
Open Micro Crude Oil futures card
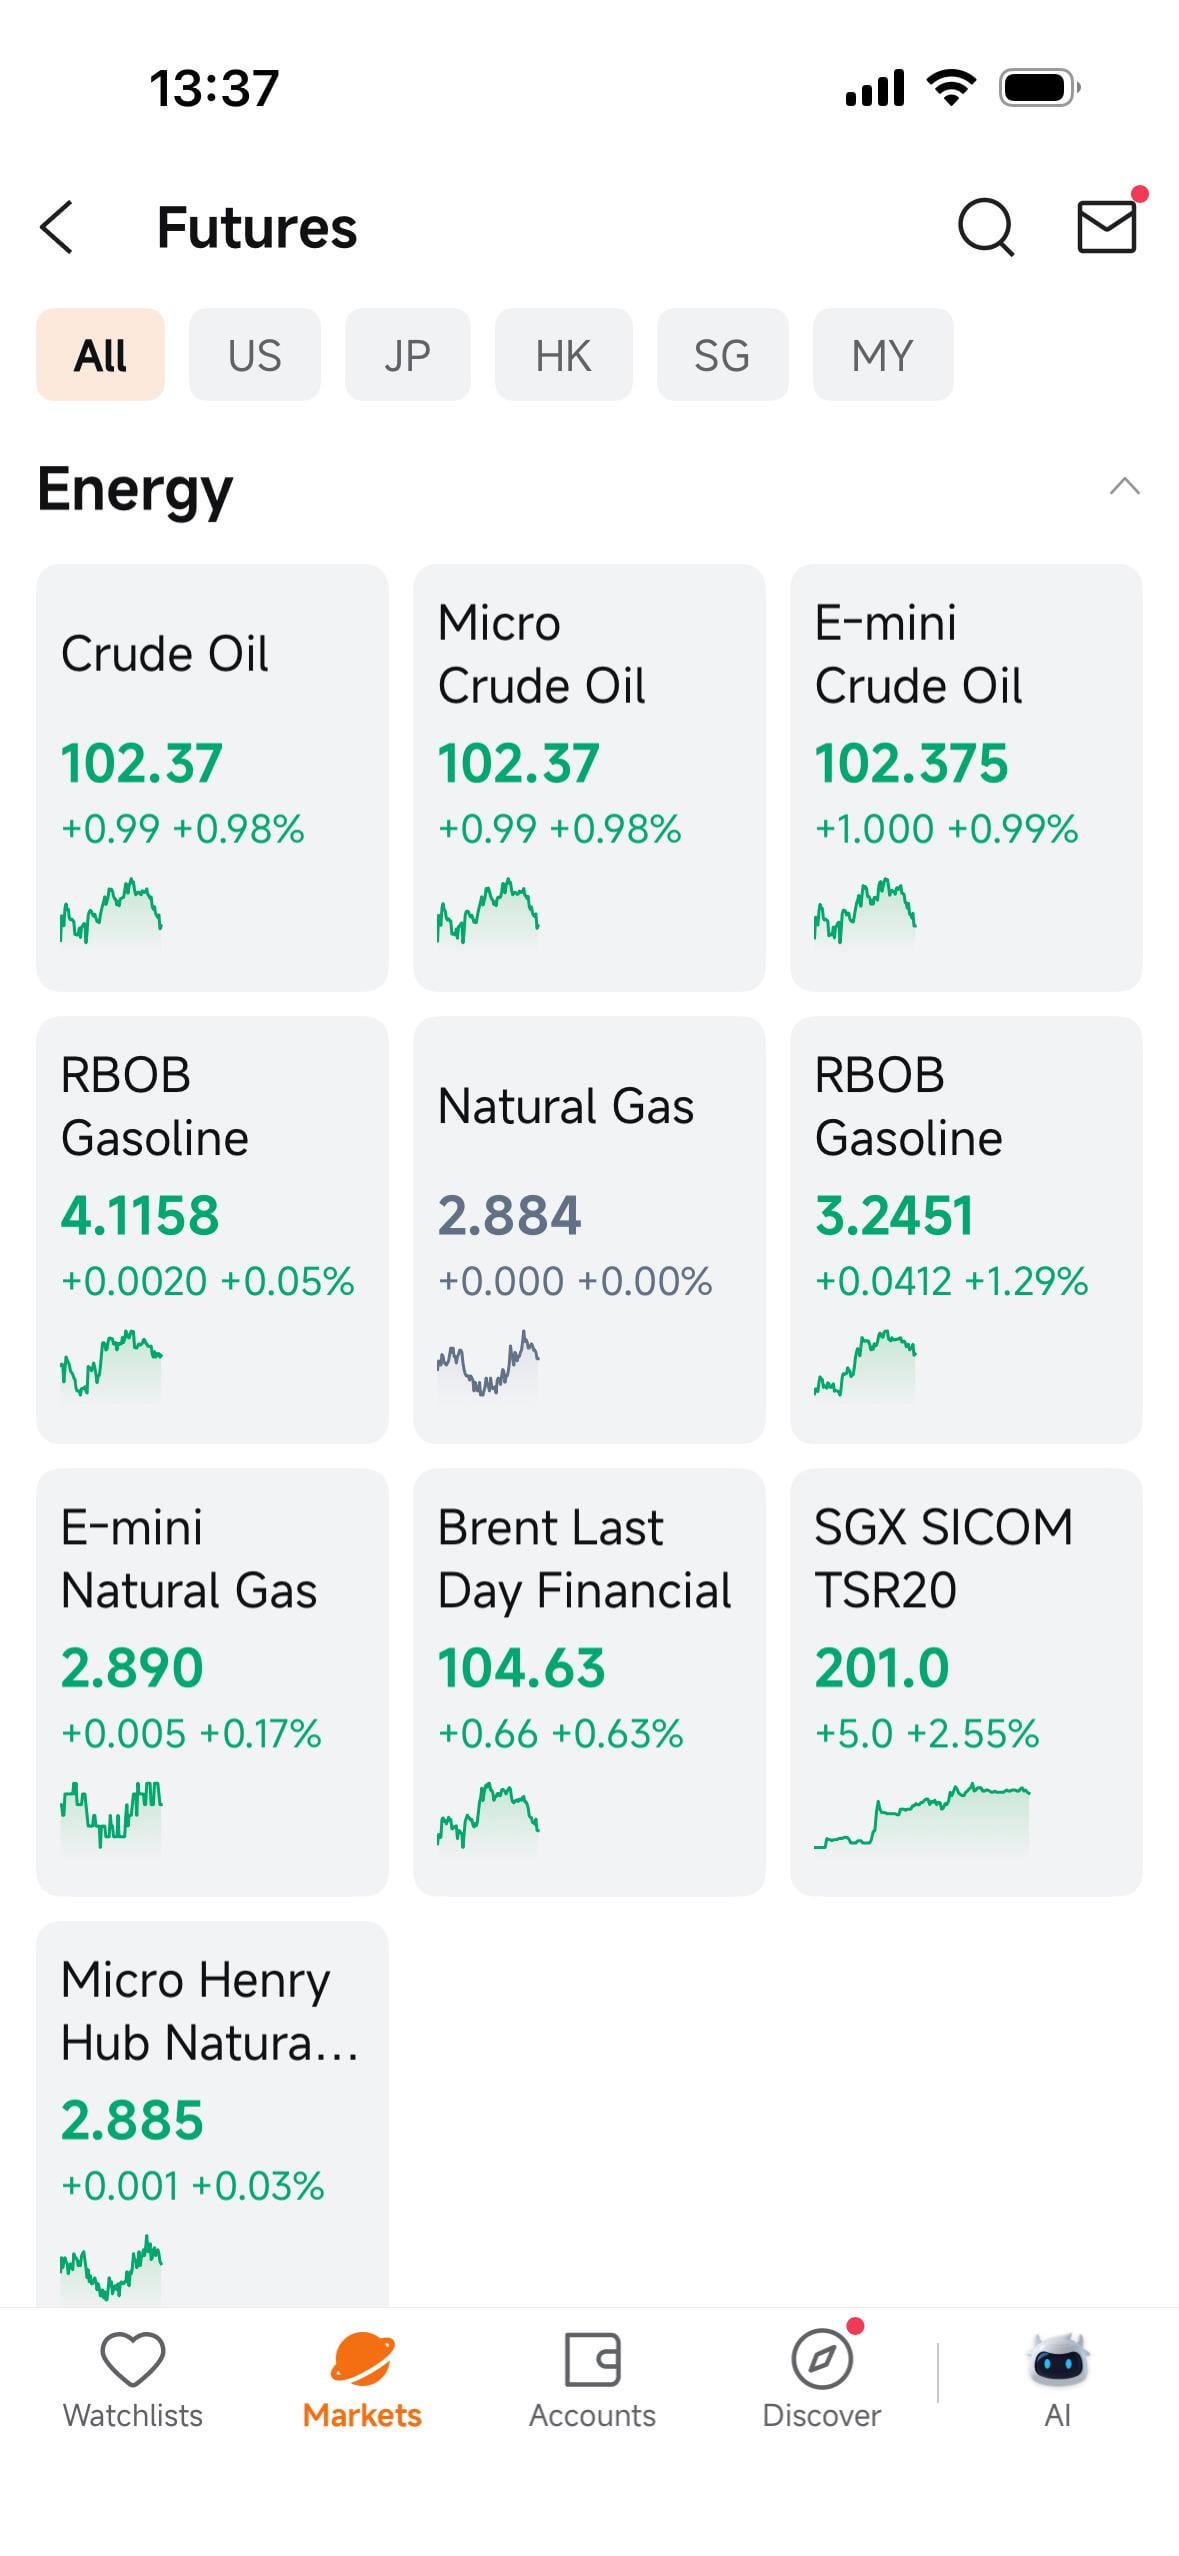[x=589, y=777]
